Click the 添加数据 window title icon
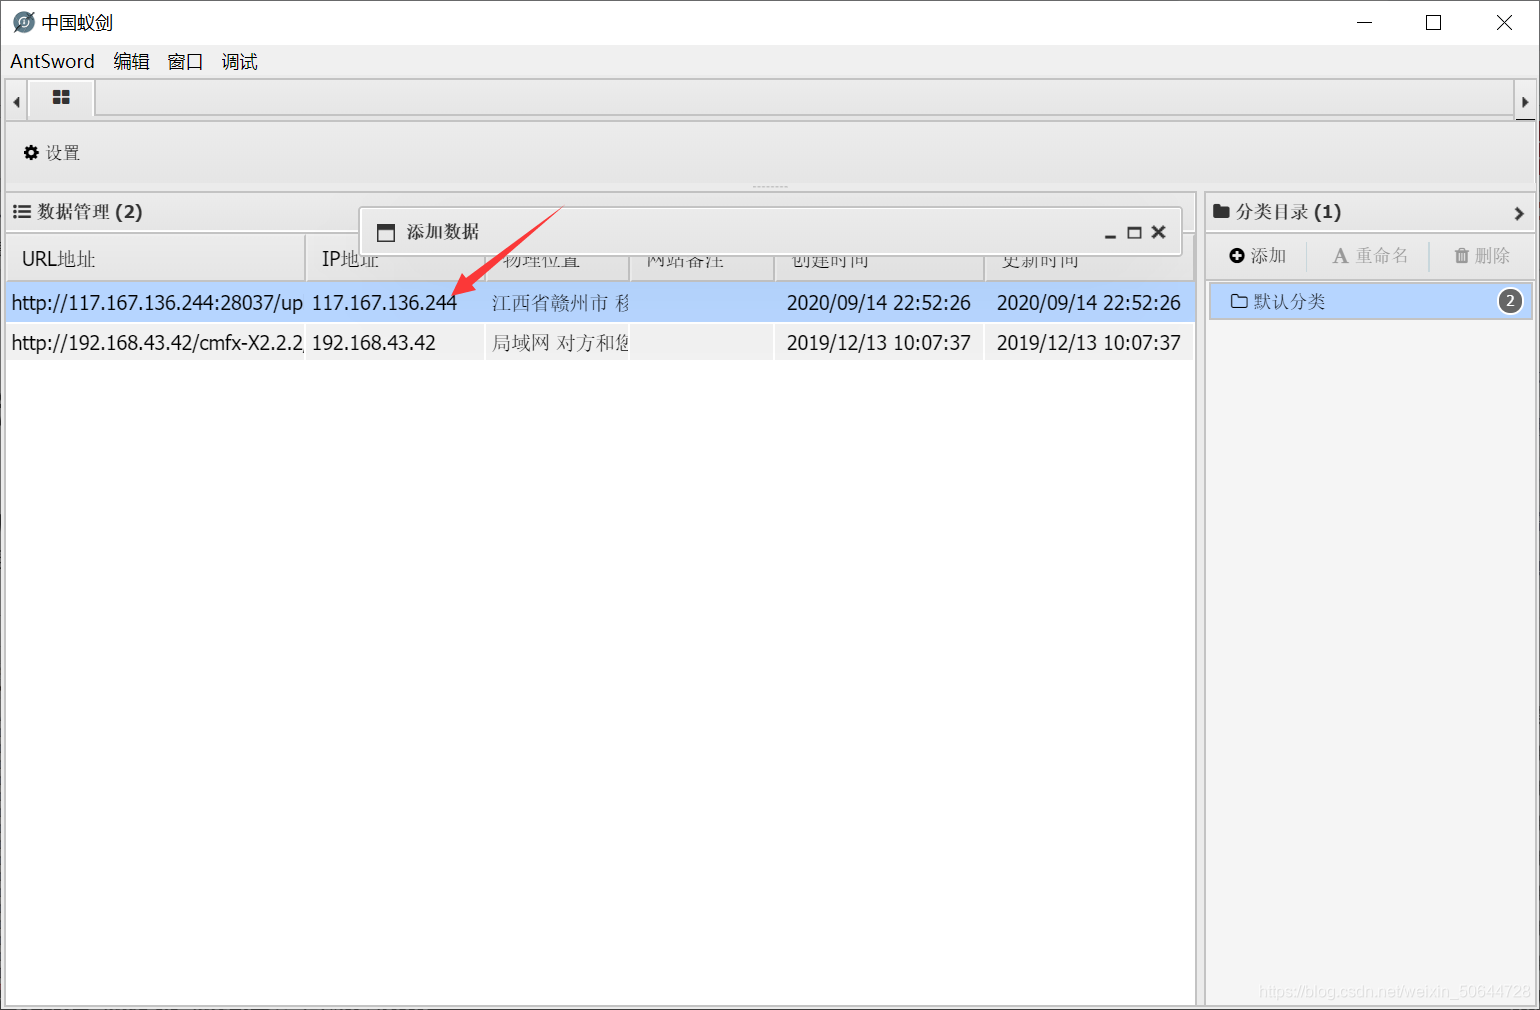Viewport: 1540px width, 1010px height. [386, 232]
